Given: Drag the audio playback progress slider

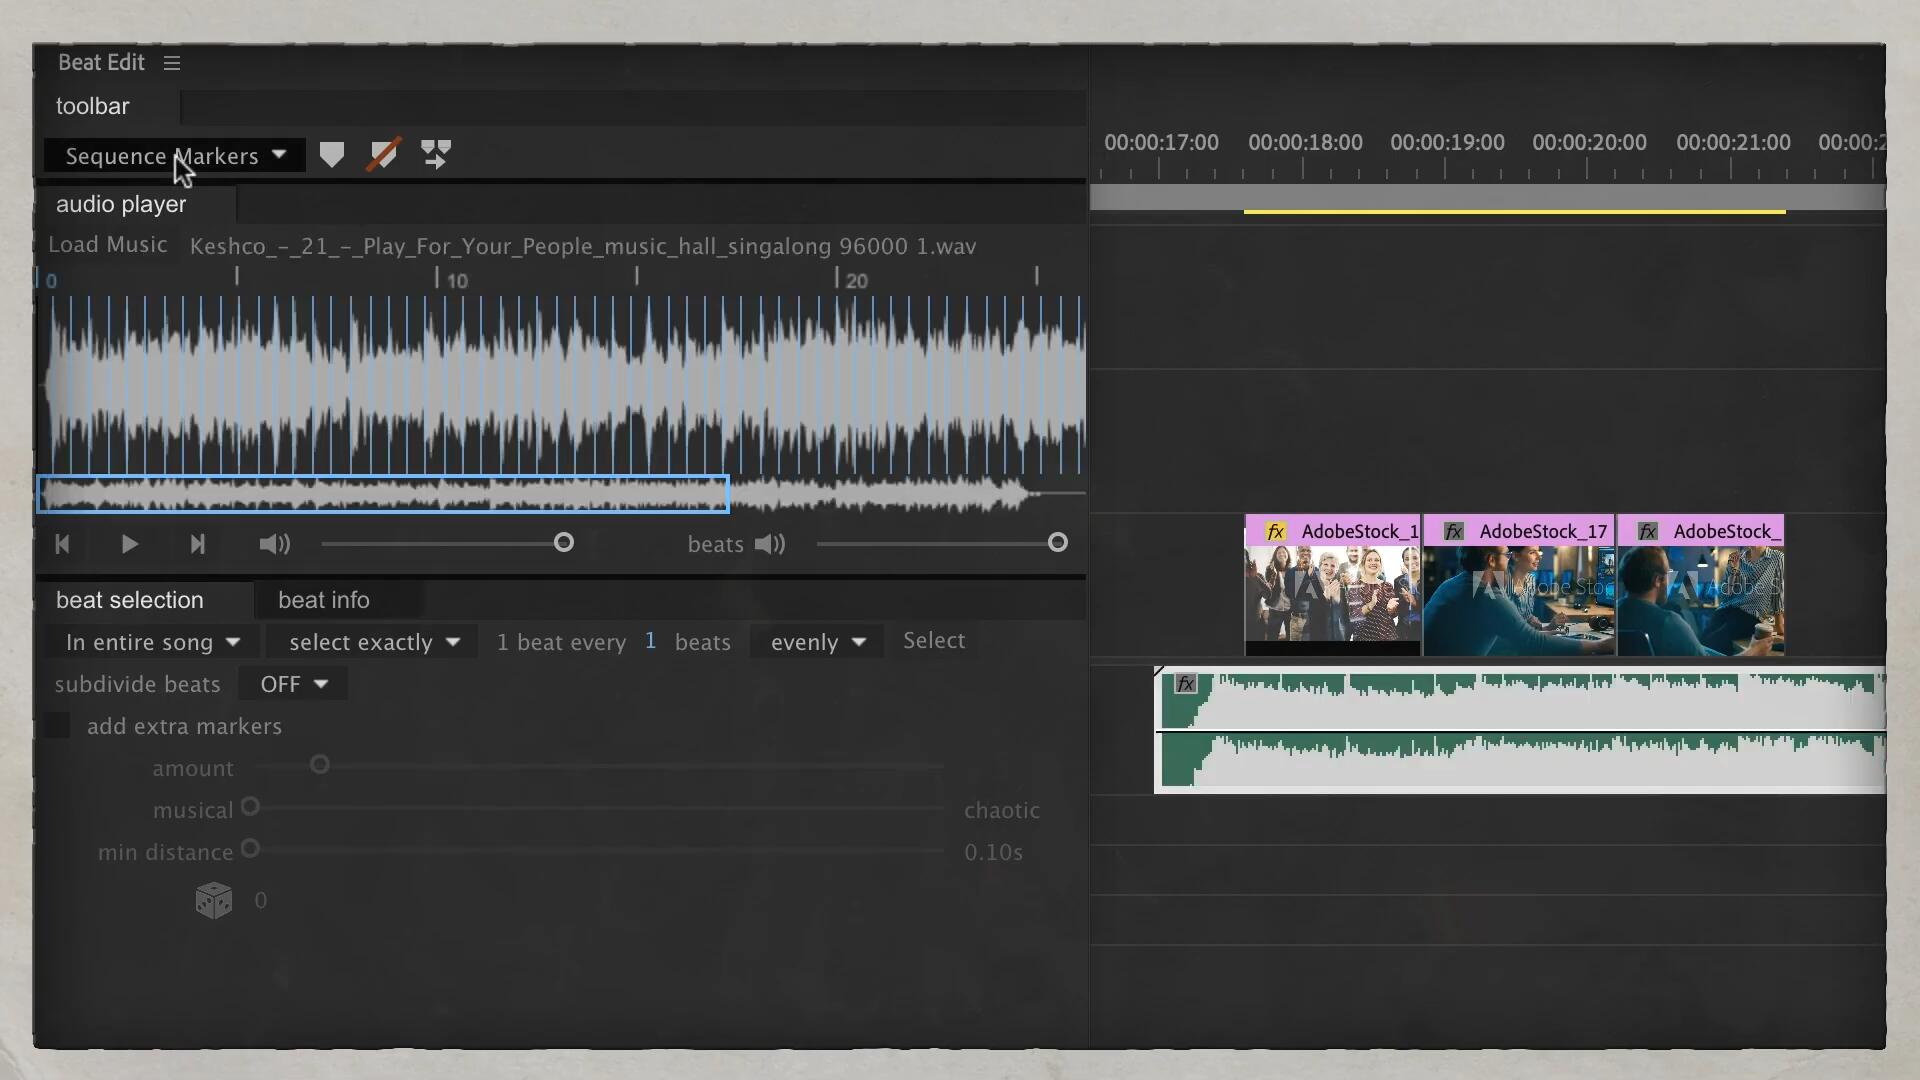Looking at the screenshot, I should point(564,542).
